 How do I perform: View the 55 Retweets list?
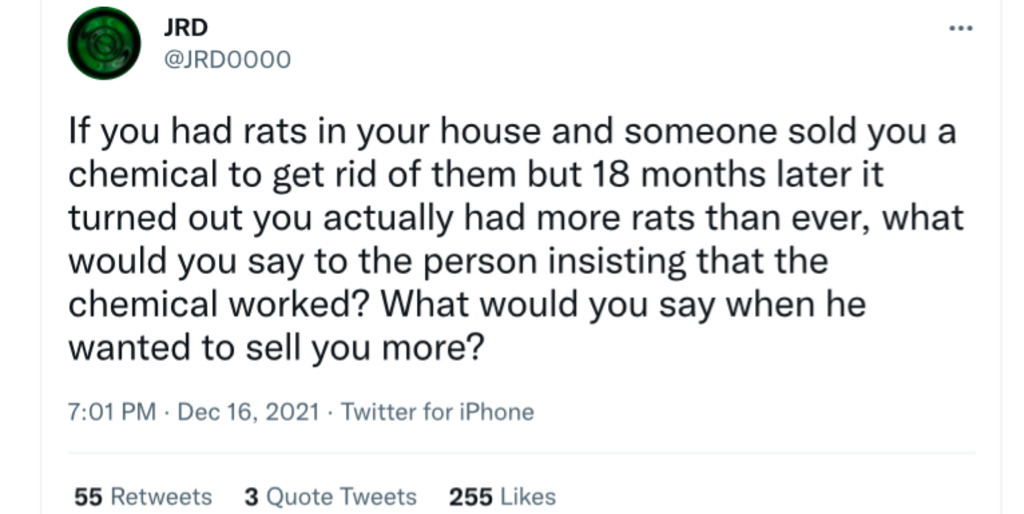click(x=143, y=497)
